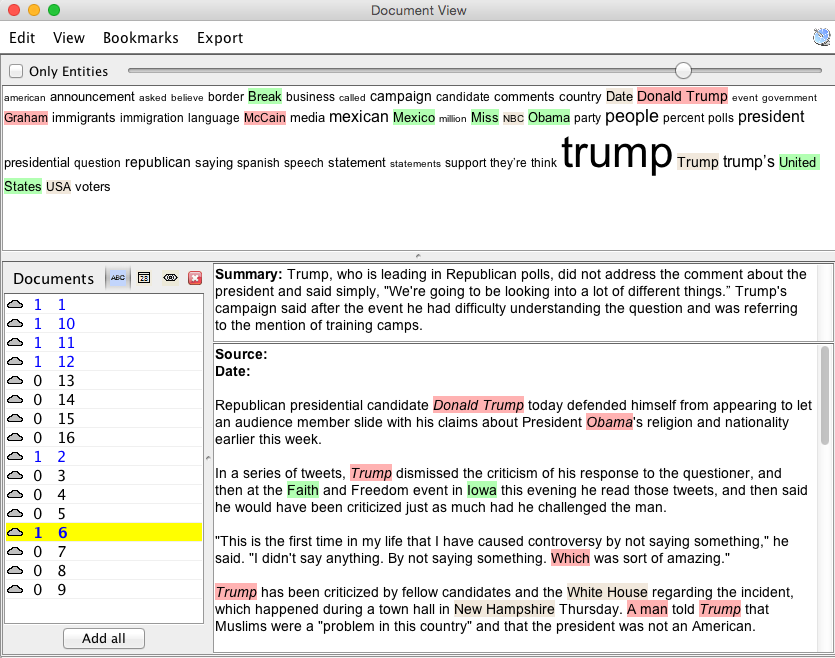Viewport: 835px width, 658px height.
Task: Open the View menu
Action: coord(69,38)
